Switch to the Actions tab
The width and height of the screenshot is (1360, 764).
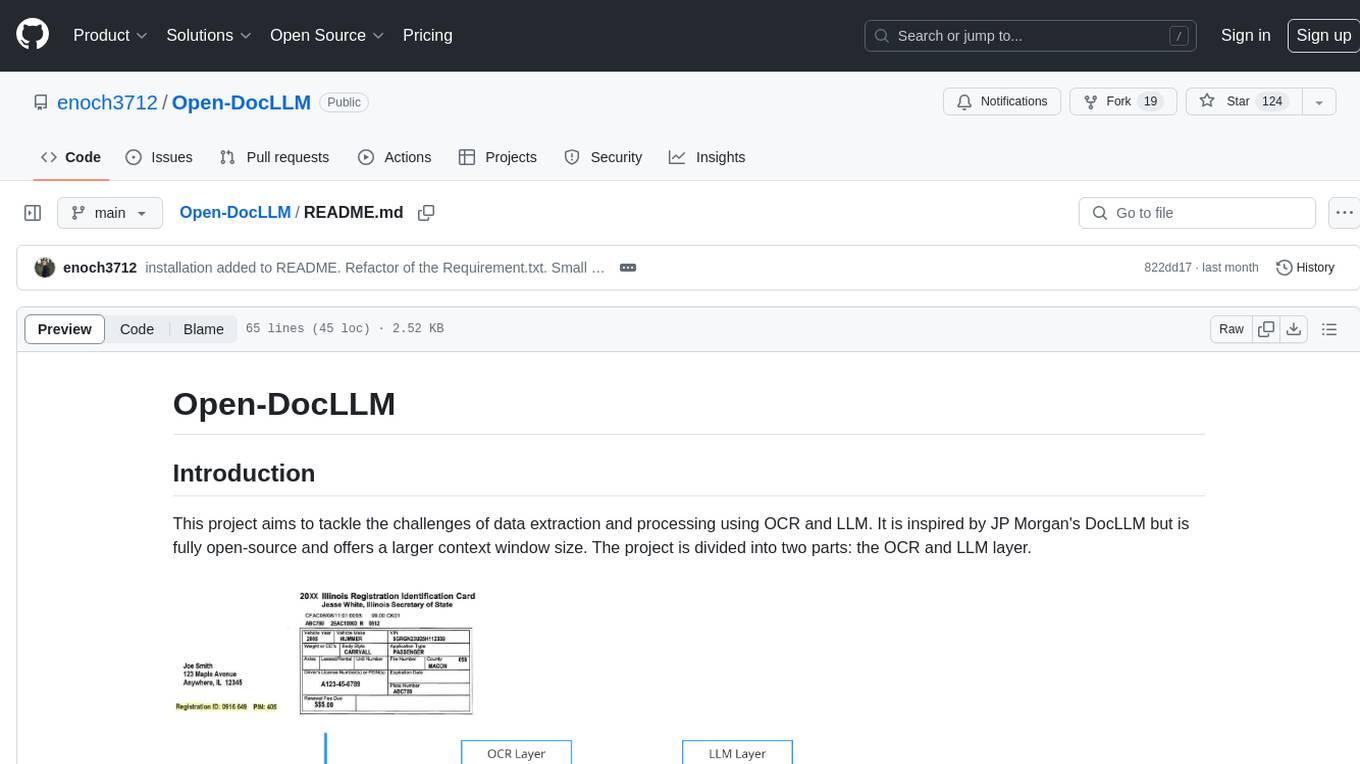[x=395, y=157]
